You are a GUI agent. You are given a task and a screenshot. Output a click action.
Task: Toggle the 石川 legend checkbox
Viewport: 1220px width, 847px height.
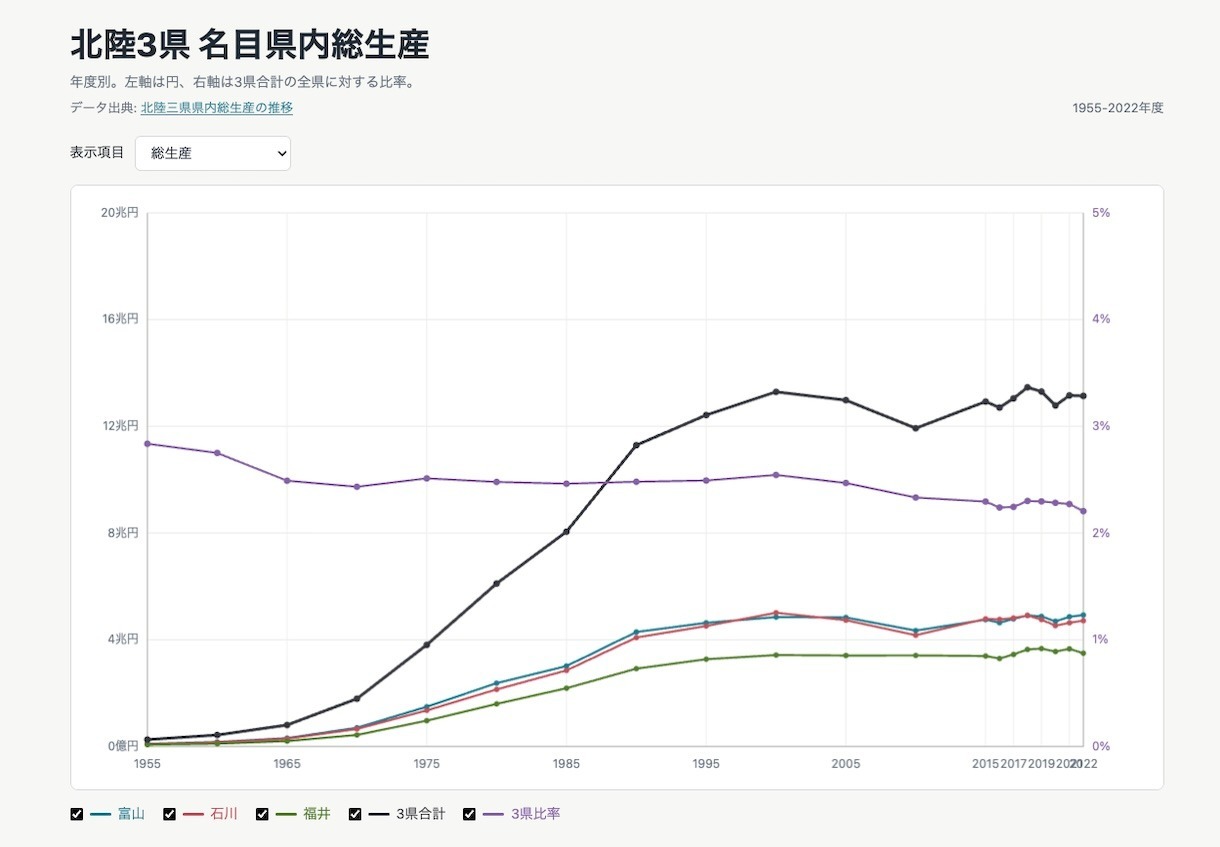coord(170,814)
